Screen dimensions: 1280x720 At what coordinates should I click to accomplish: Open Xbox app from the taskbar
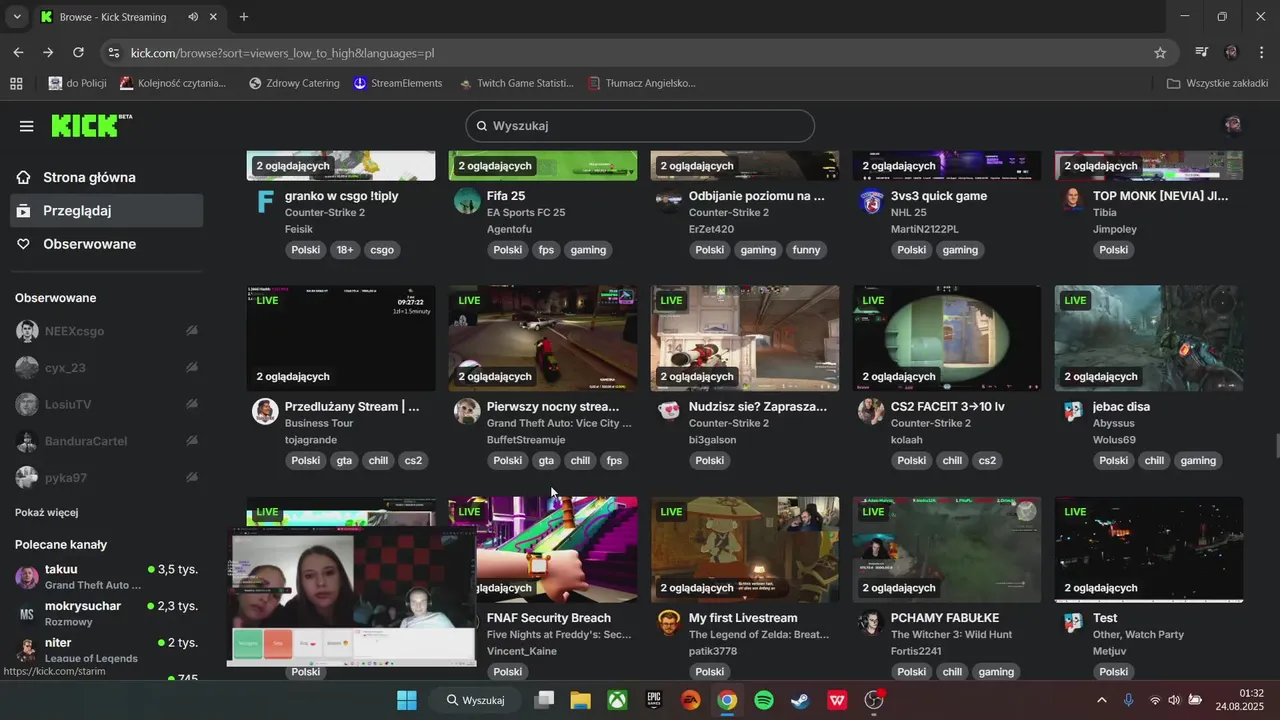(x=618, y=700)
